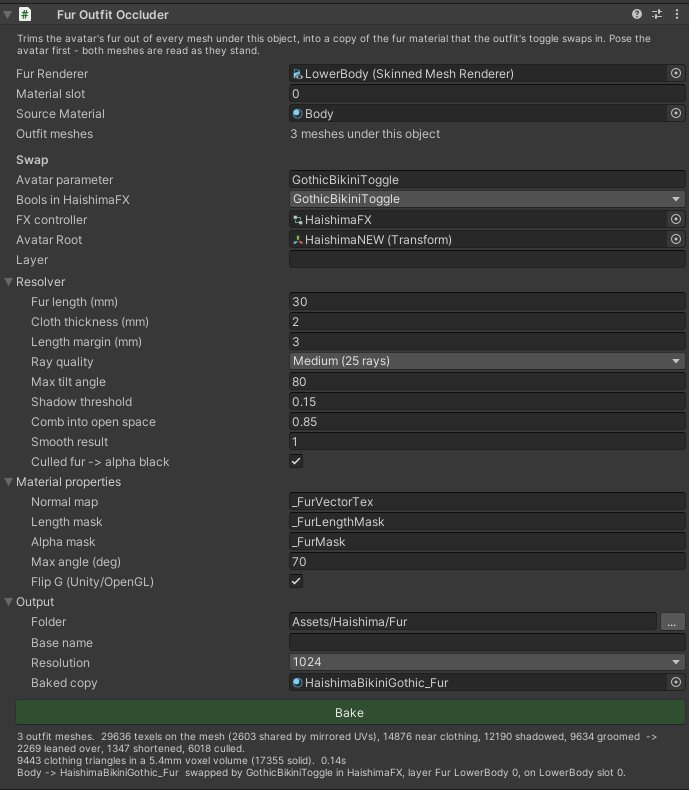Open object picker for Fur Renderer
The height and width of the screenshot is (790, 689).
[676, 73]
